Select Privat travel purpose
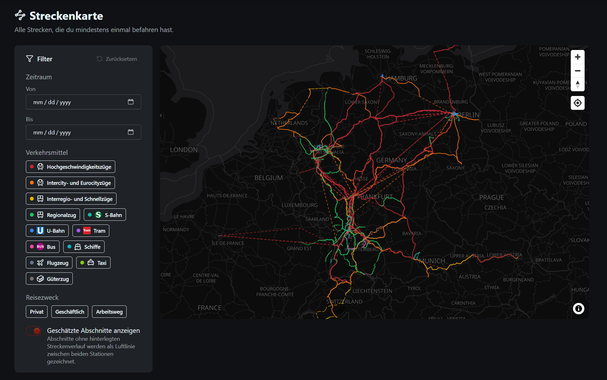Screen dimensions: 607x380 point(36,312)
